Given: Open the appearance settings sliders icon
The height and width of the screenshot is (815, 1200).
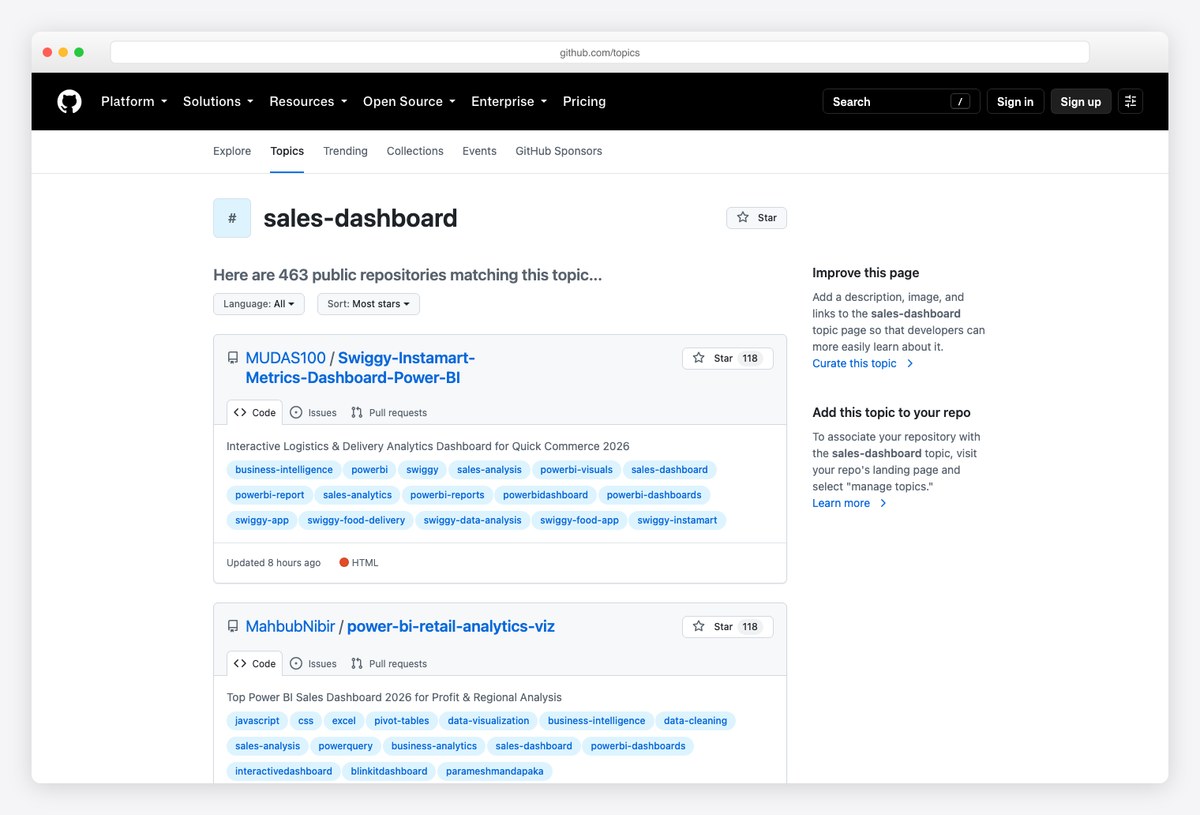Looking at the screenshot, I should [1130, 101].
